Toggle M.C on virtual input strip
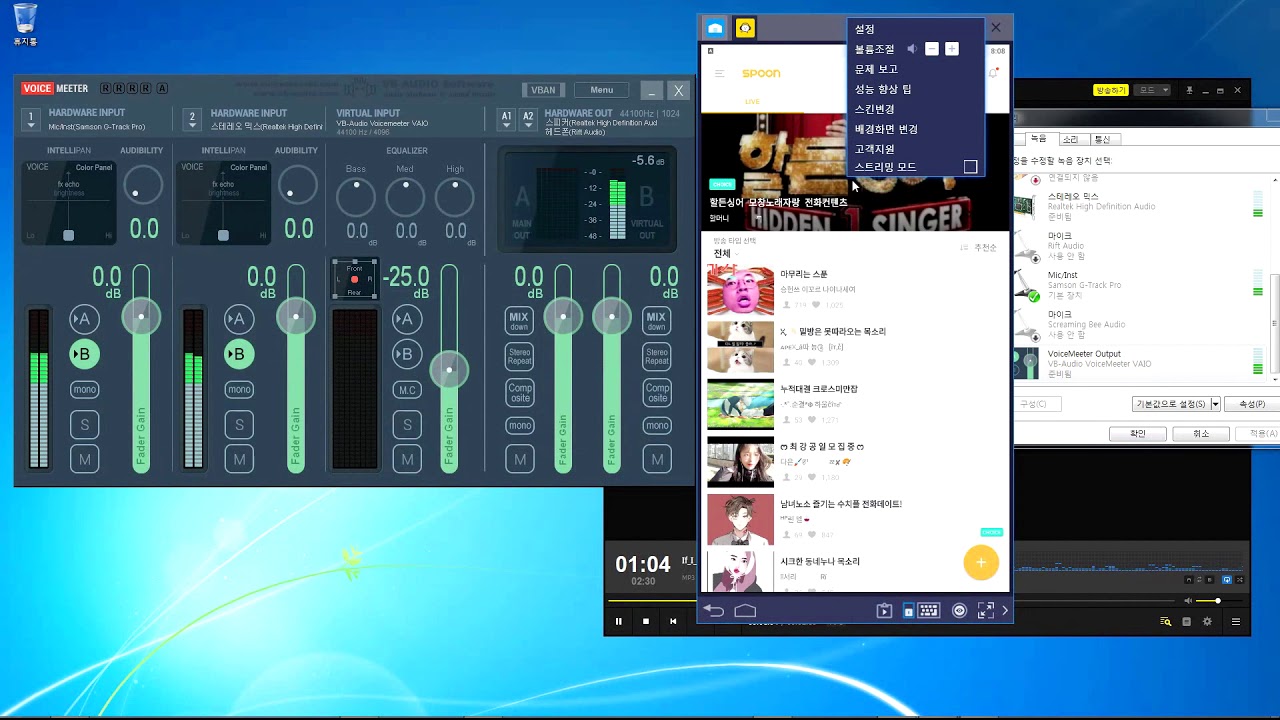1280x720 pixels. [x=407, y=390]
